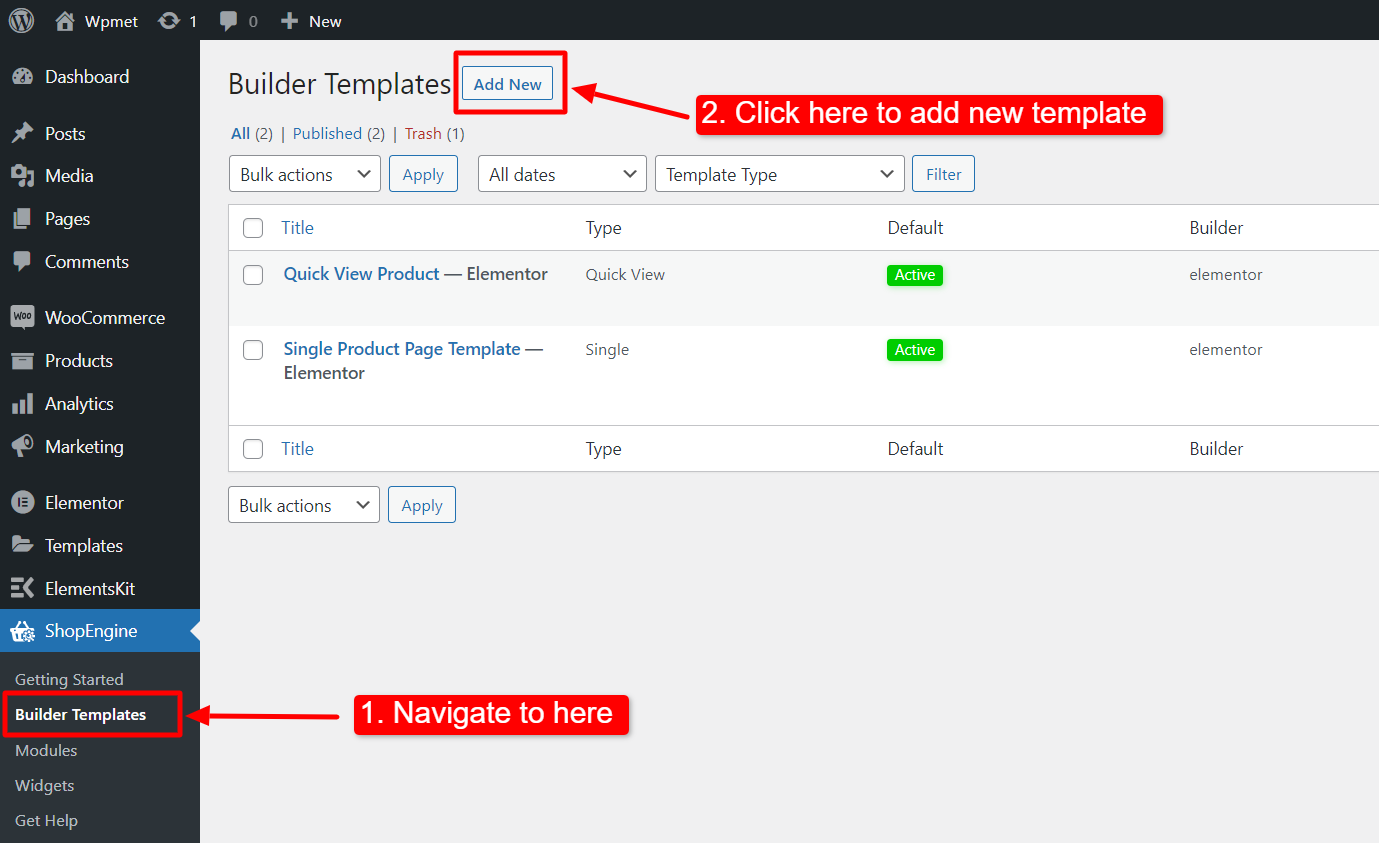Viewport: 1379px width, 843px height.
Task: Open the Analytics bar-chart icon
Action: pos(22,403)
